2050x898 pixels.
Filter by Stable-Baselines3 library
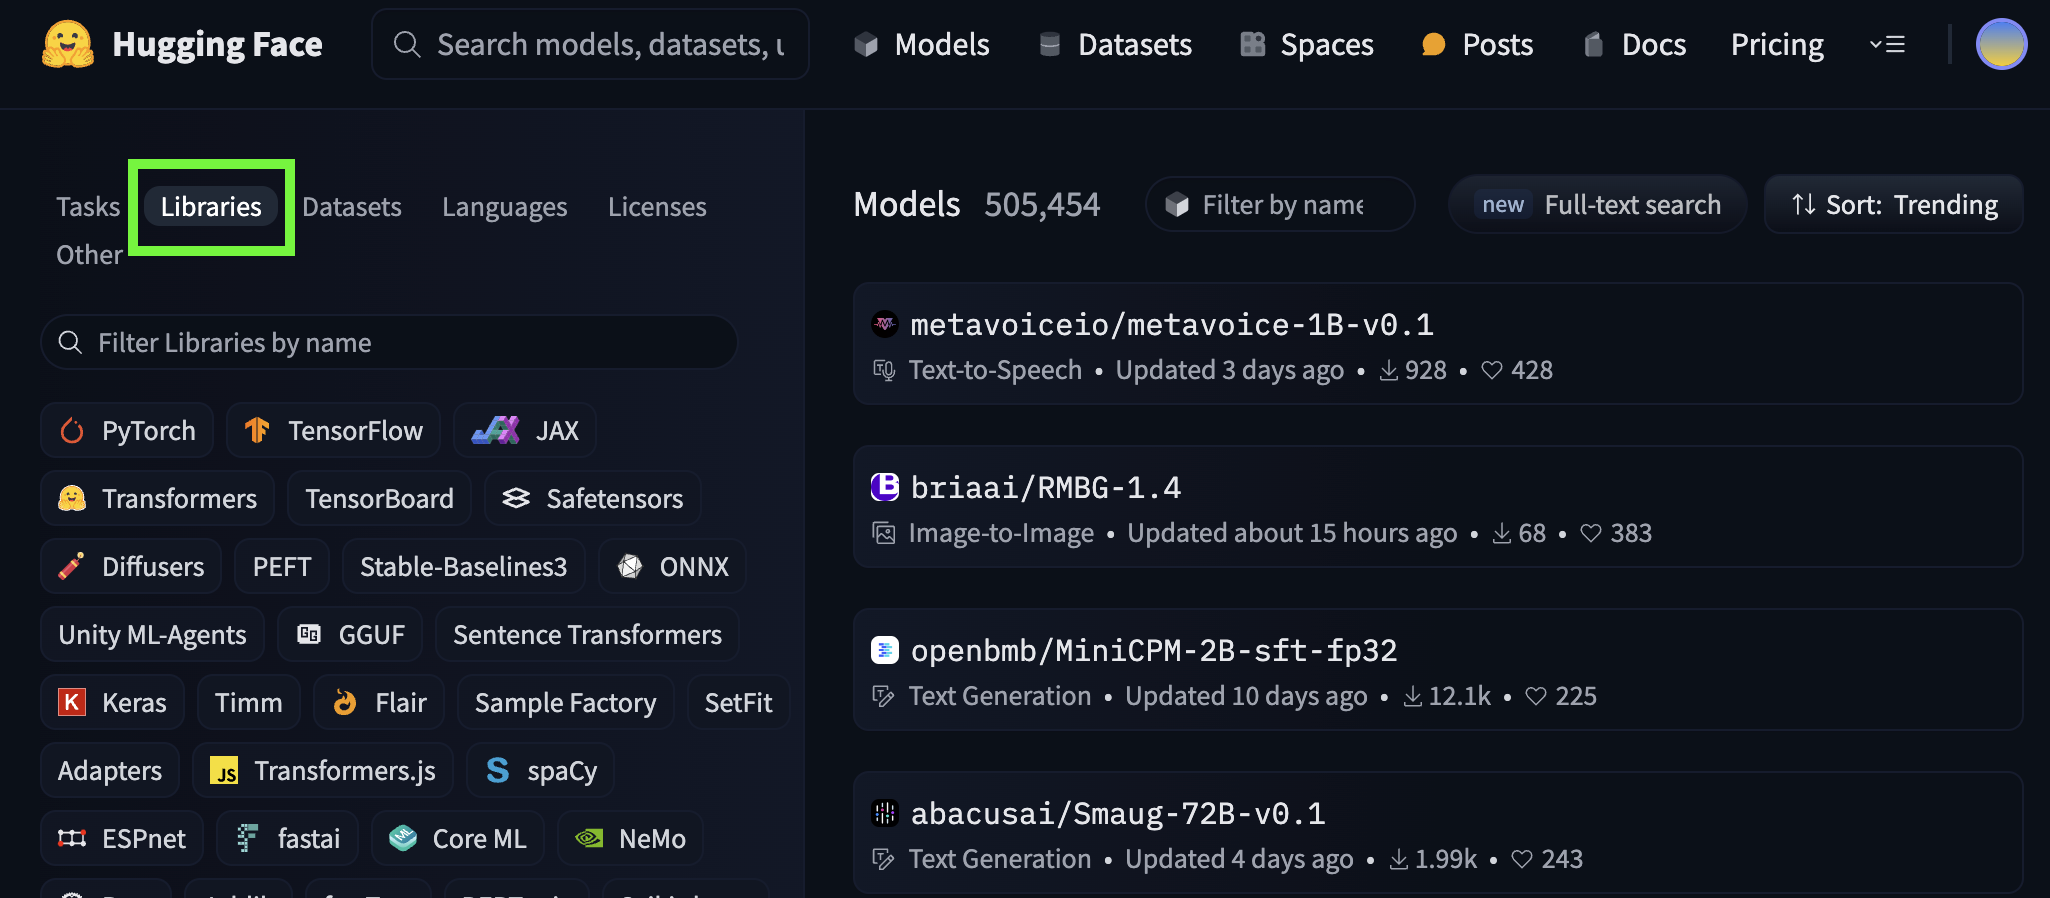click(463, 567)
